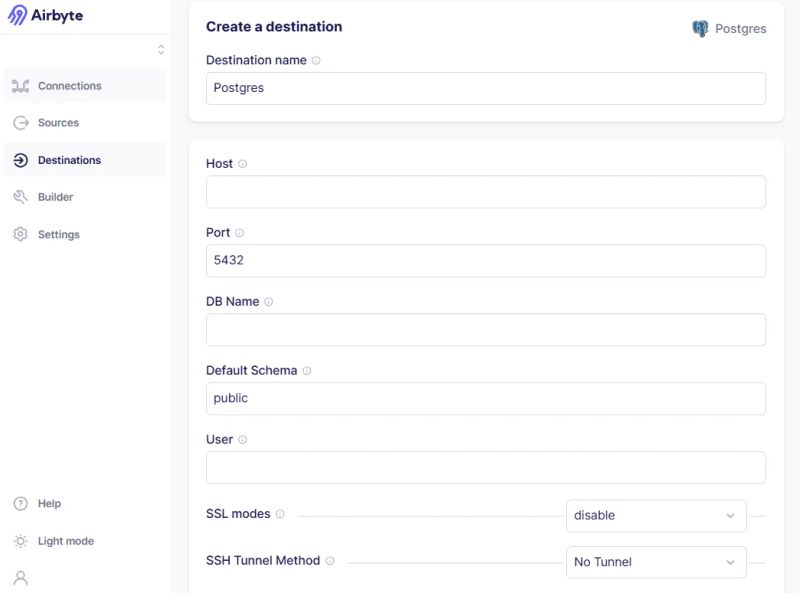This screenshot has height=593, width=800.
Task: Click the Light mode sun icon
Action: point(20,541)
